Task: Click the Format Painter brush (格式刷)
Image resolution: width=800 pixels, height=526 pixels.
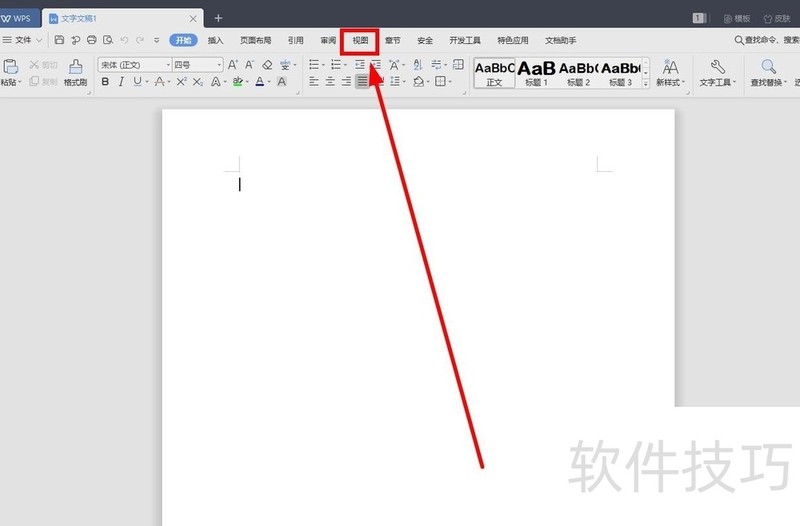Action: pos(76,72)
